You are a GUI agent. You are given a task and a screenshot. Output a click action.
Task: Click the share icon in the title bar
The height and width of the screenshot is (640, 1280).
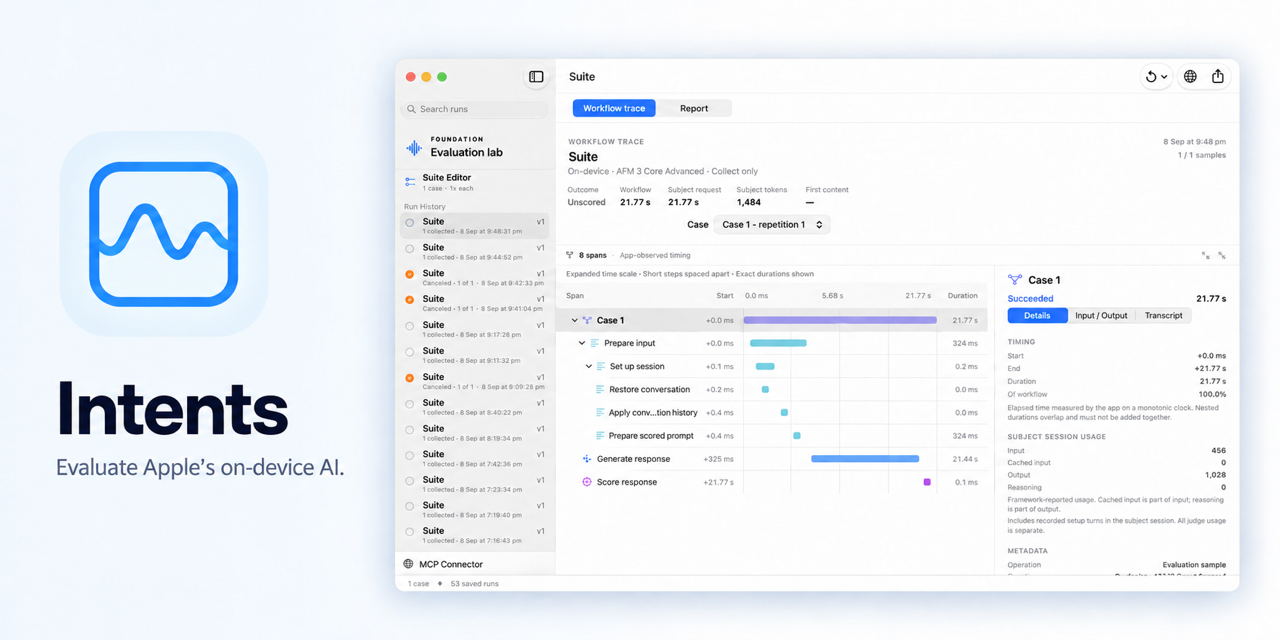1218,77
